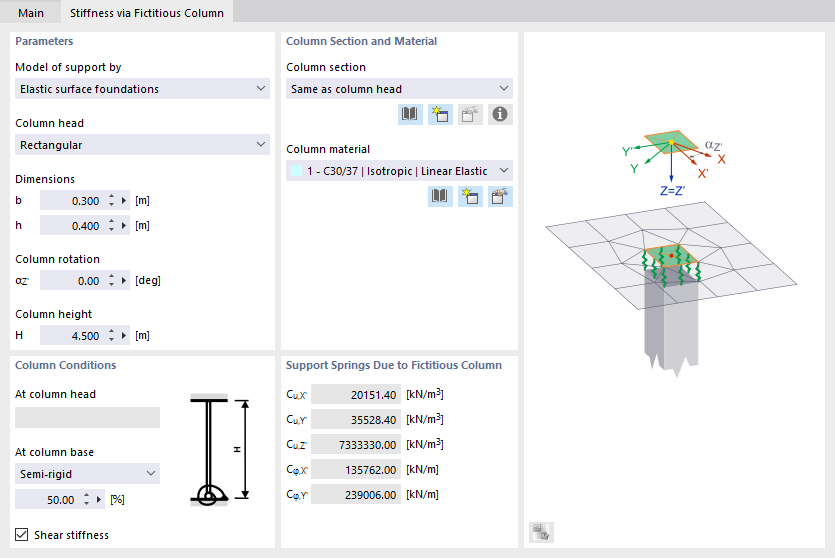Open the arrow menu beside dimension h
Screen dimensions: 835x558
point(124,226)
